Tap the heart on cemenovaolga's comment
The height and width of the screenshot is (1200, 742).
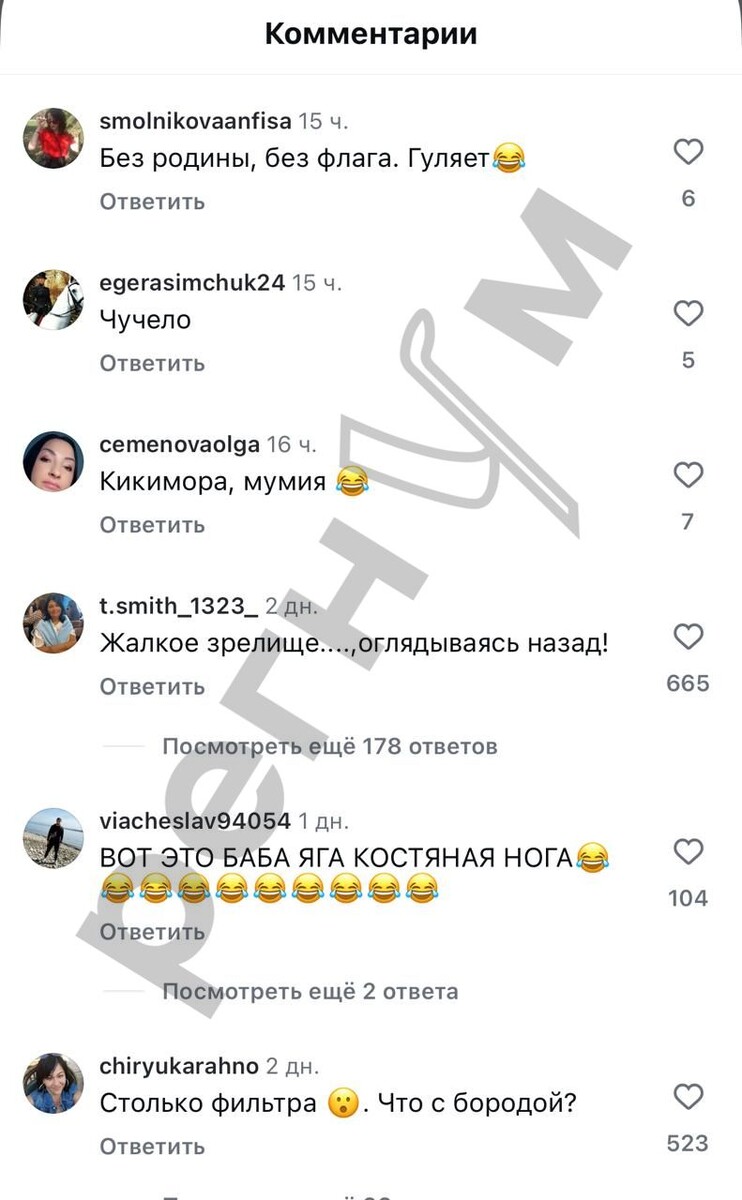coord(688,476)
